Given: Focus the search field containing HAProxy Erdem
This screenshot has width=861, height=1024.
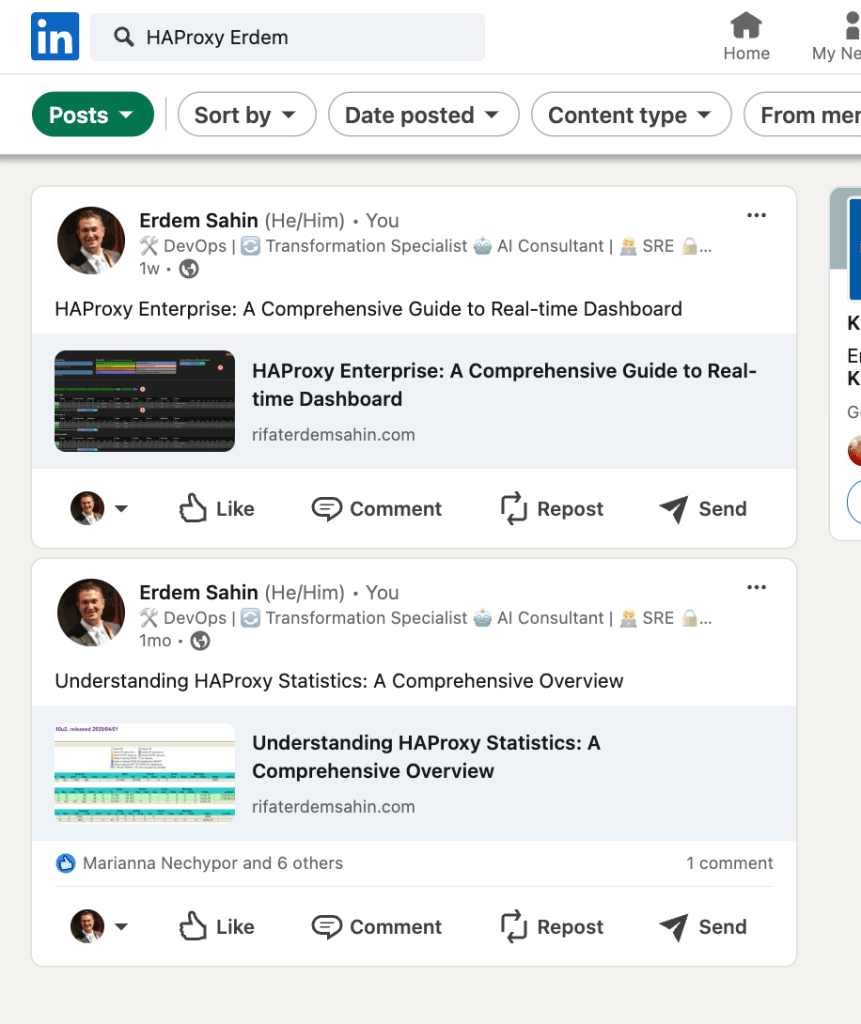Looking at the screenshot, I should 287,37.
